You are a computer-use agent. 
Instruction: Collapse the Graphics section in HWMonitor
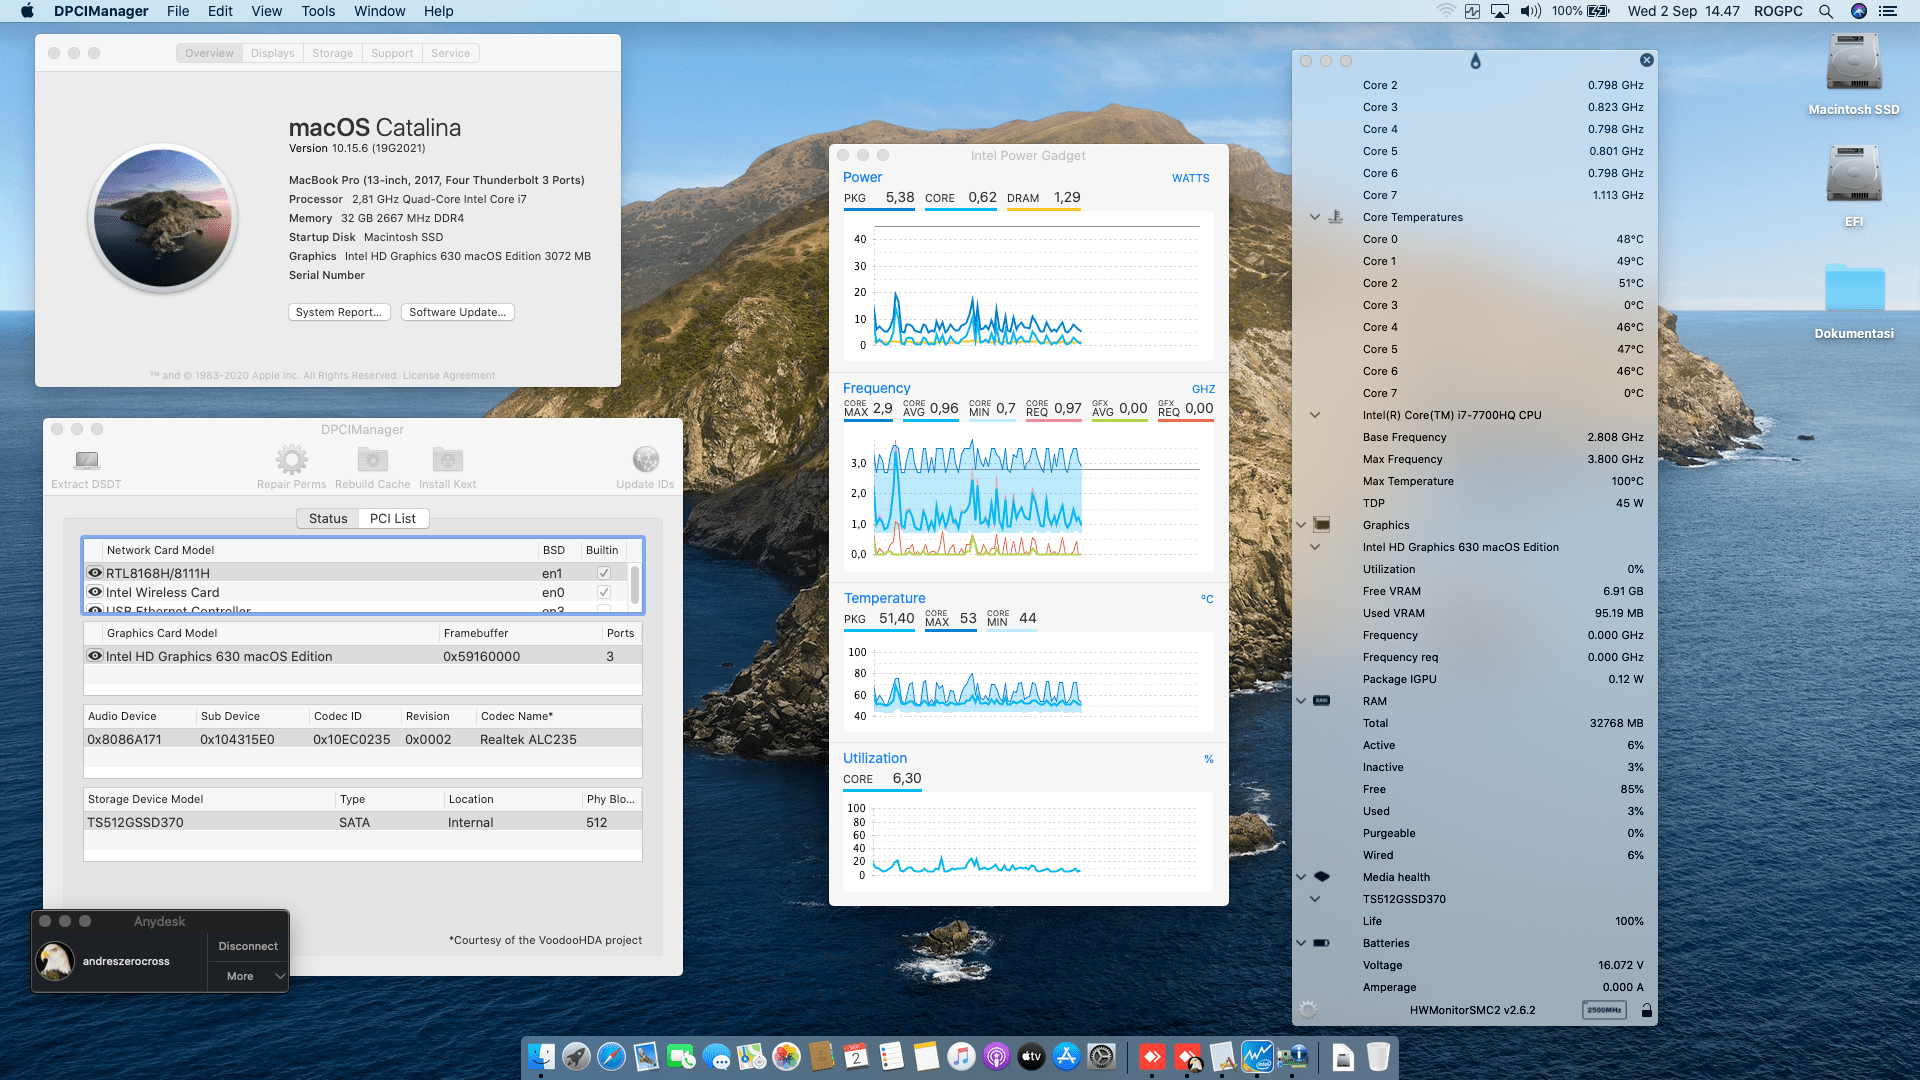(1301, 525)
